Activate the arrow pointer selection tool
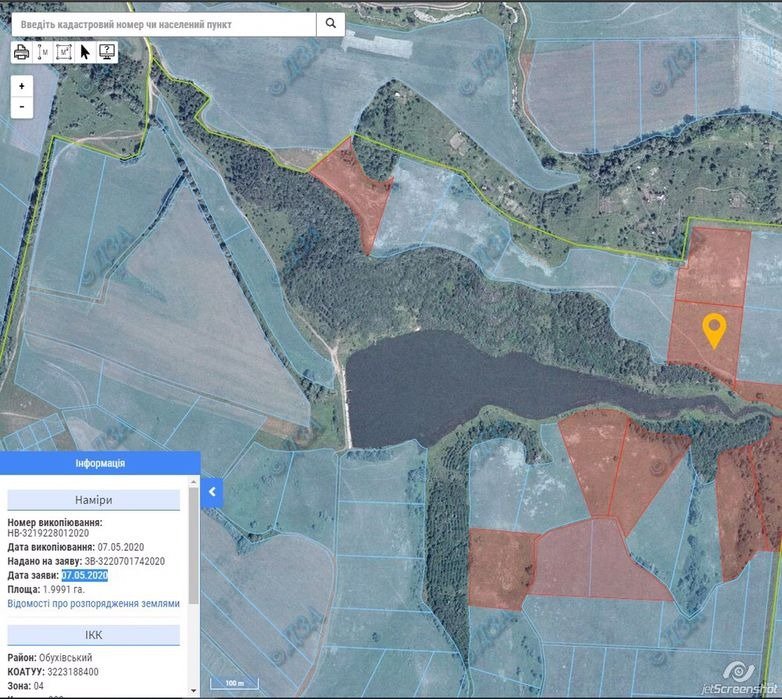Viewport: 782px width, 699px height. 85,52
